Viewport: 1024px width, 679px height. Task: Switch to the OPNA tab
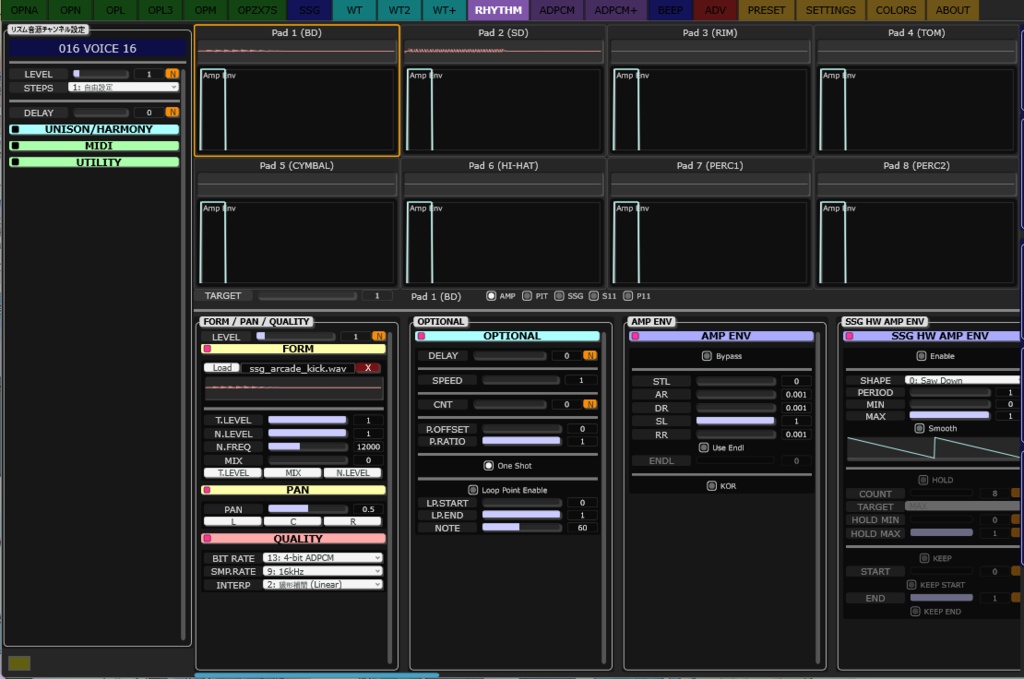(24, 10)
